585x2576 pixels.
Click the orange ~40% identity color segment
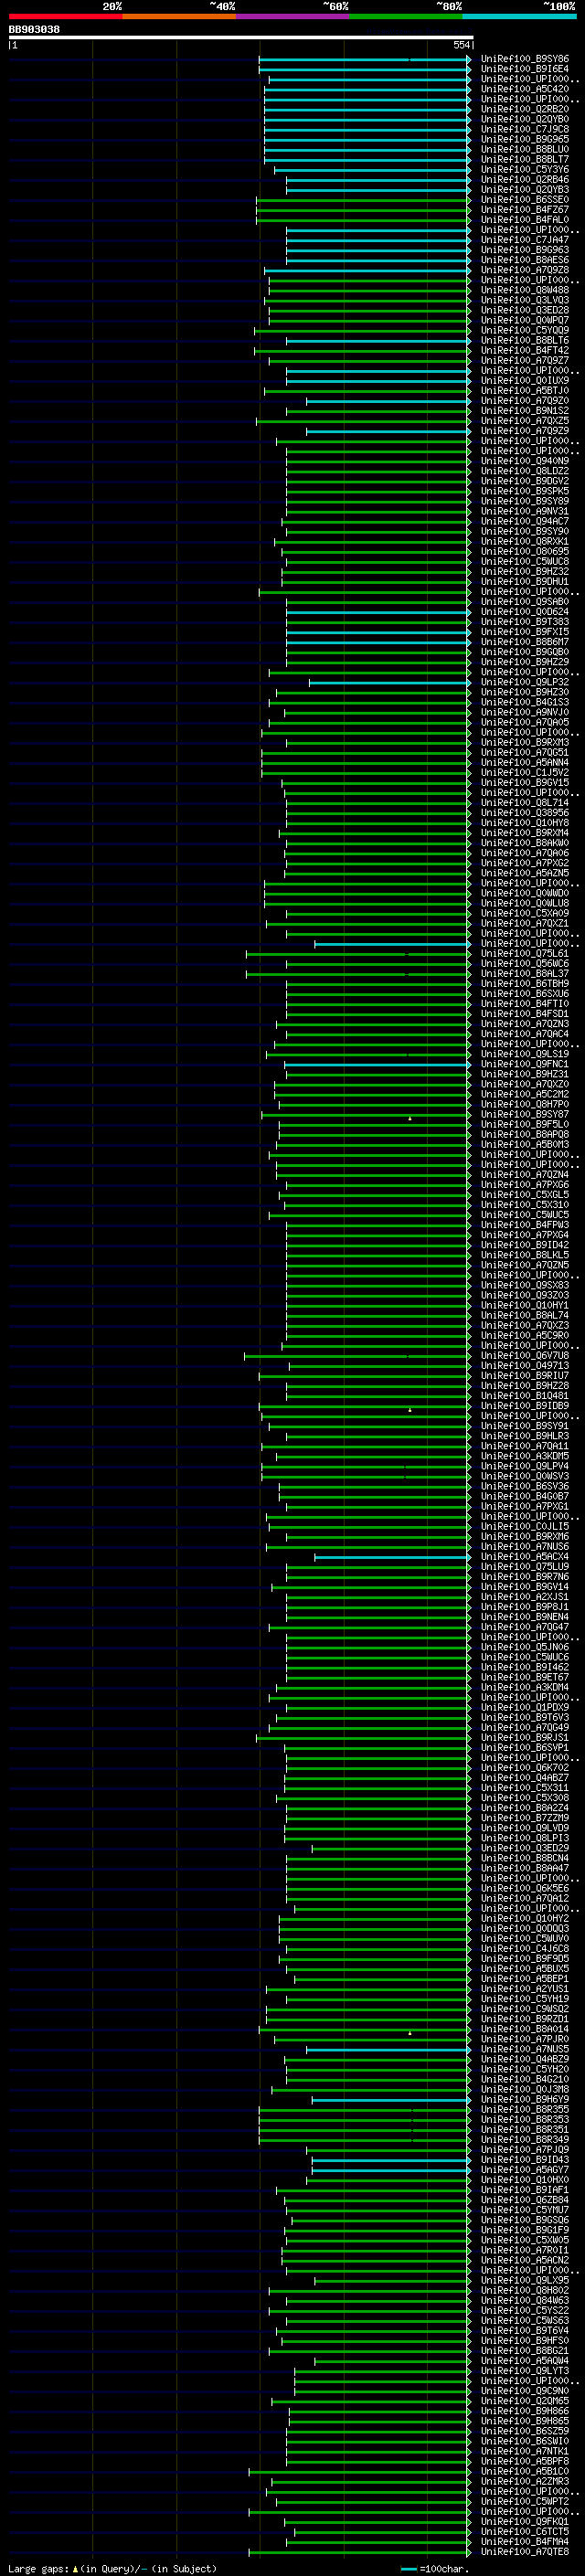click(x=179, y=16)
